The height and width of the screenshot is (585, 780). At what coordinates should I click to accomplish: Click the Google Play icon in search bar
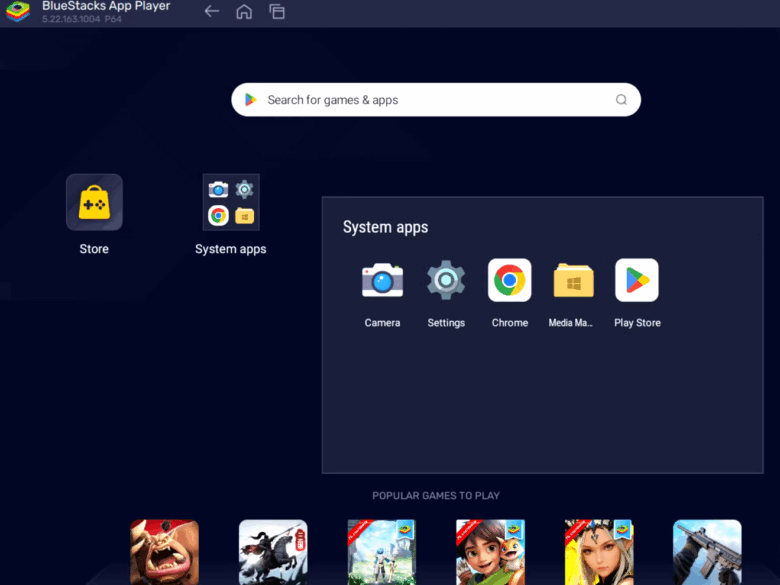pos(251,100)
